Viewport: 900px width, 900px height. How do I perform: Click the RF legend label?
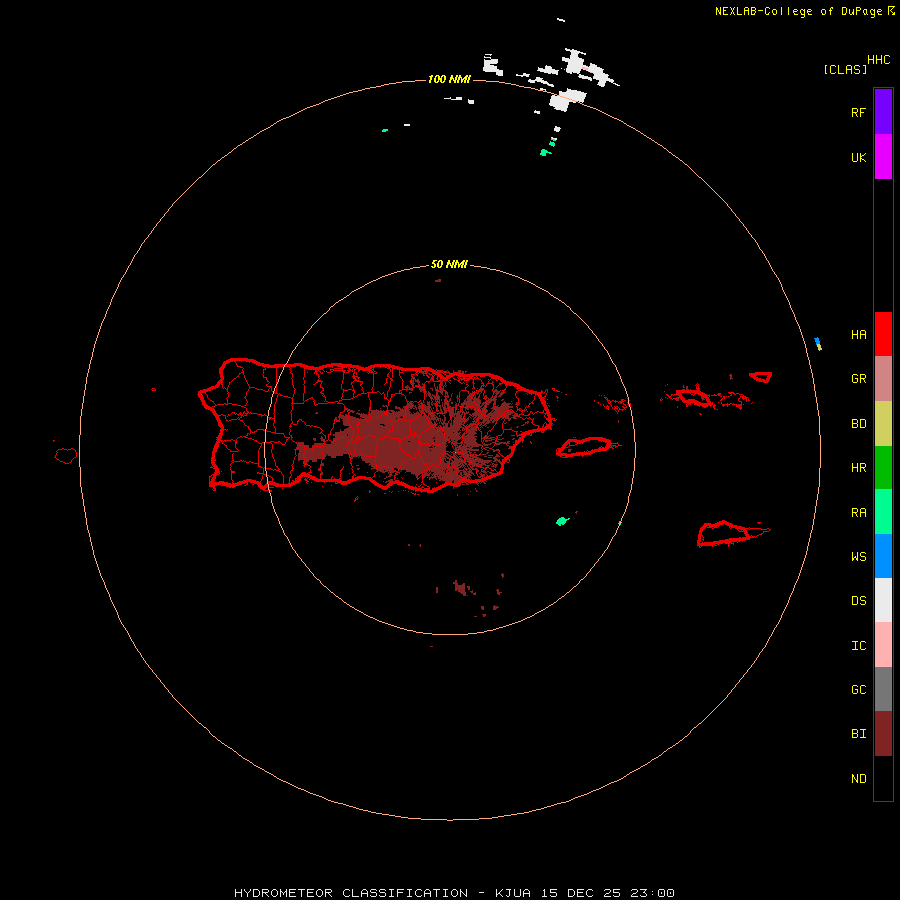[858, 112]
